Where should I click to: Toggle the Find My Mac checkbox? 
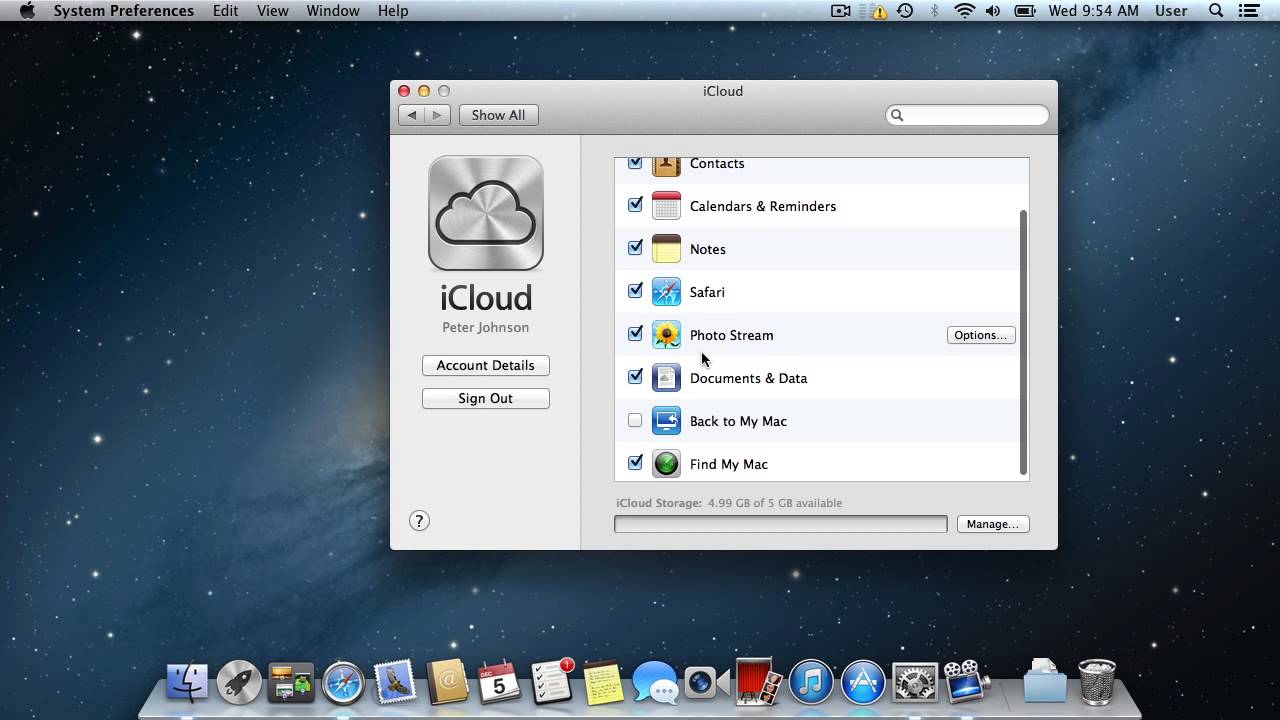[635, 463]
